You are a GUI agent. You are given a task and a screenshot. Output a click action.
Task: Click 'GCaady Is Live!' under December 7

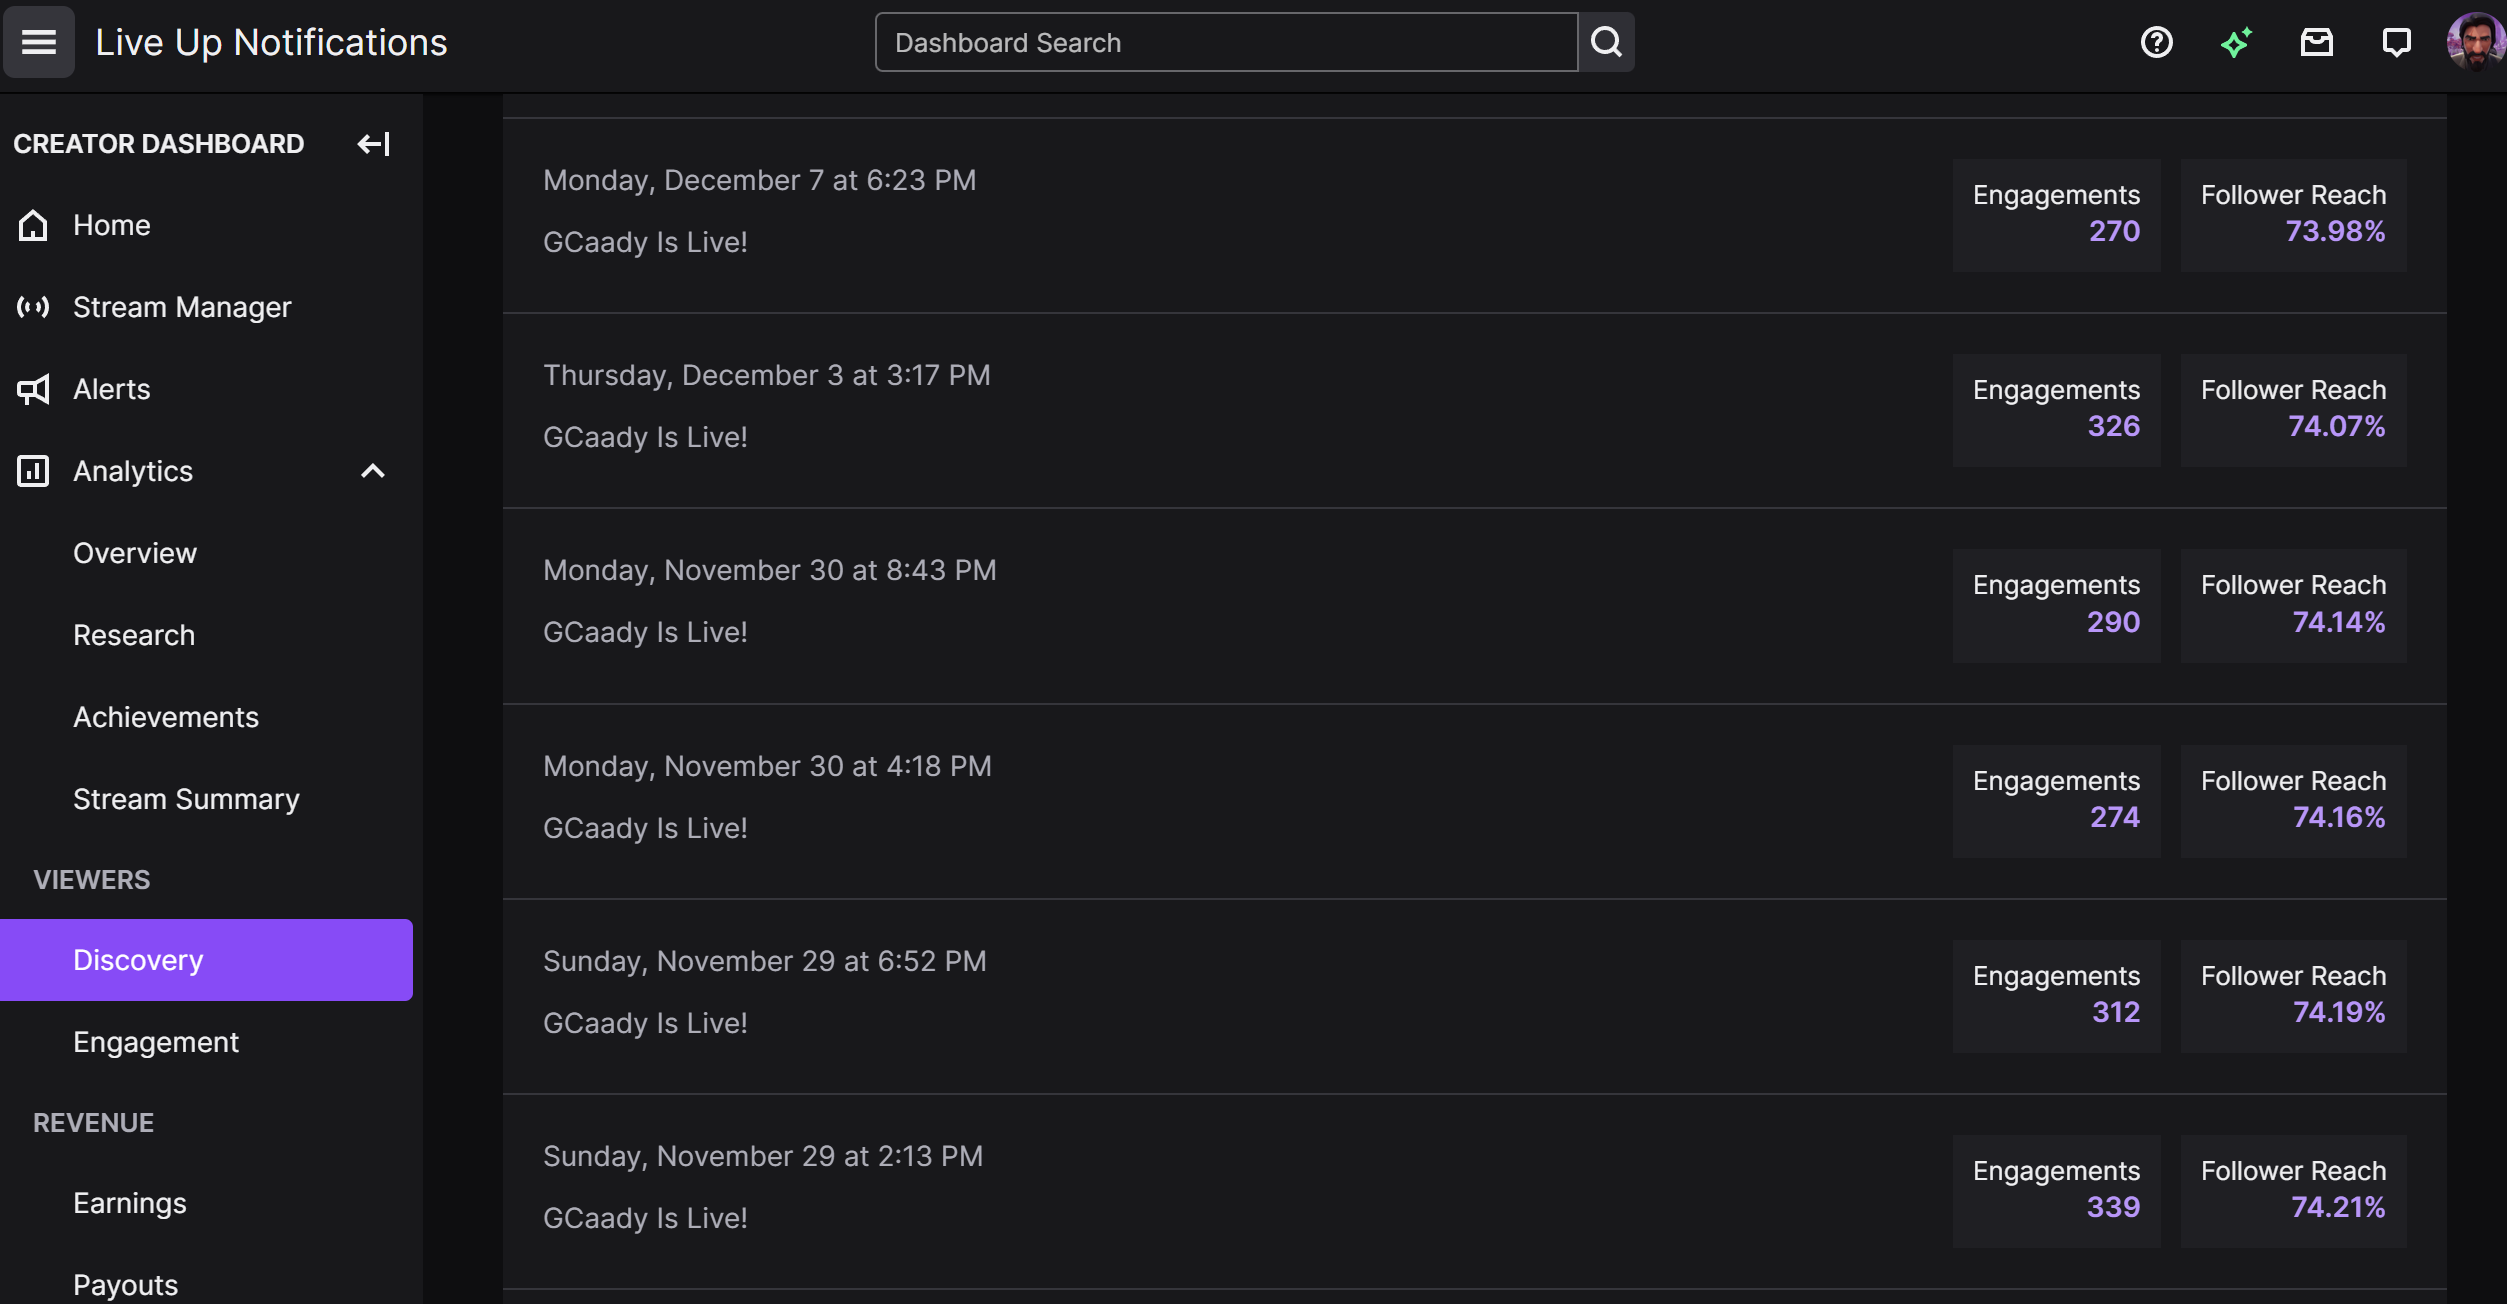(645, 242)
